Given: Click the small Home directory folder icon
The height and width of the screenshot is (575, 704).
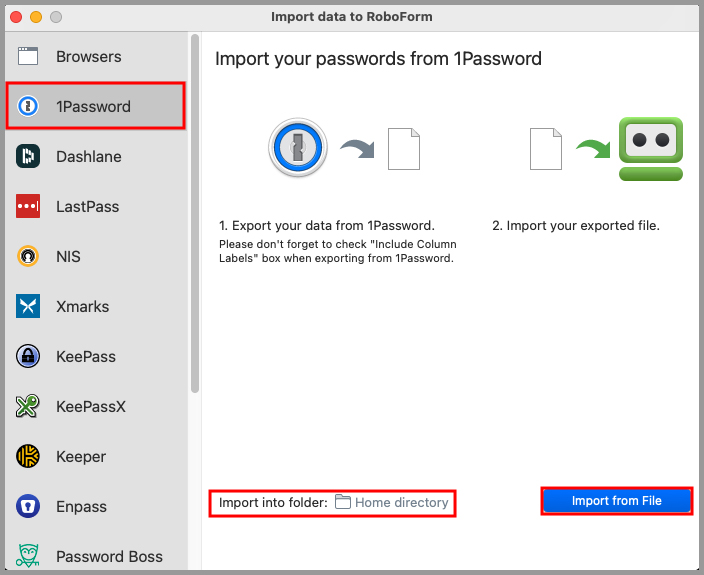Looking at the screenshot, I should pyautogui.click(x=343, y=503).
